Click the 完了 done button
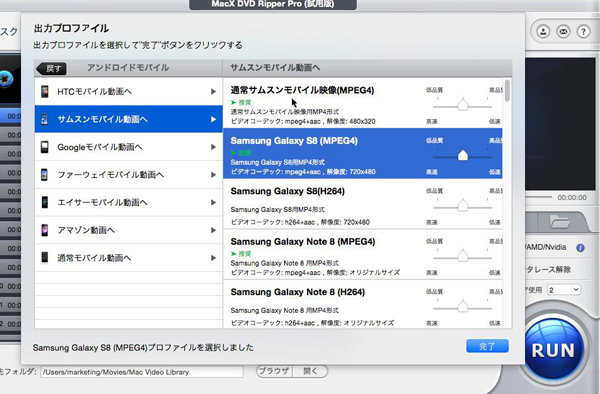This screenshot has width=600, height=394. pos(487,346)
